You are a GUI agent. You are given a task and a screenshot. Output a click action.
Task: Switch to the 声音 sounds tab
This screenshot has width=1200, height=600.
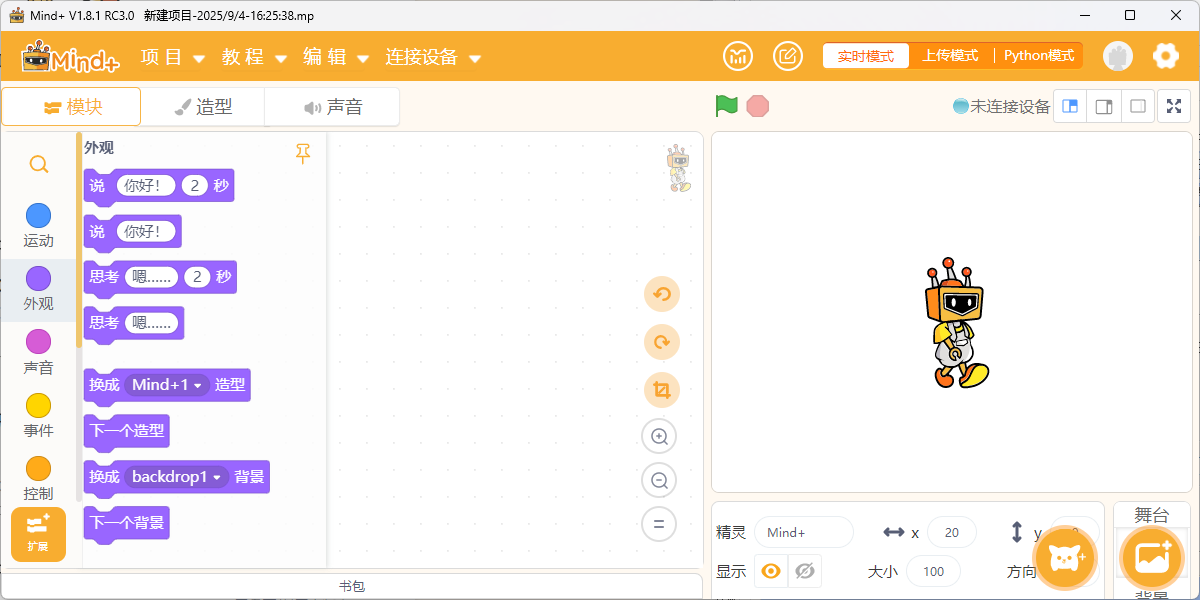333,107
